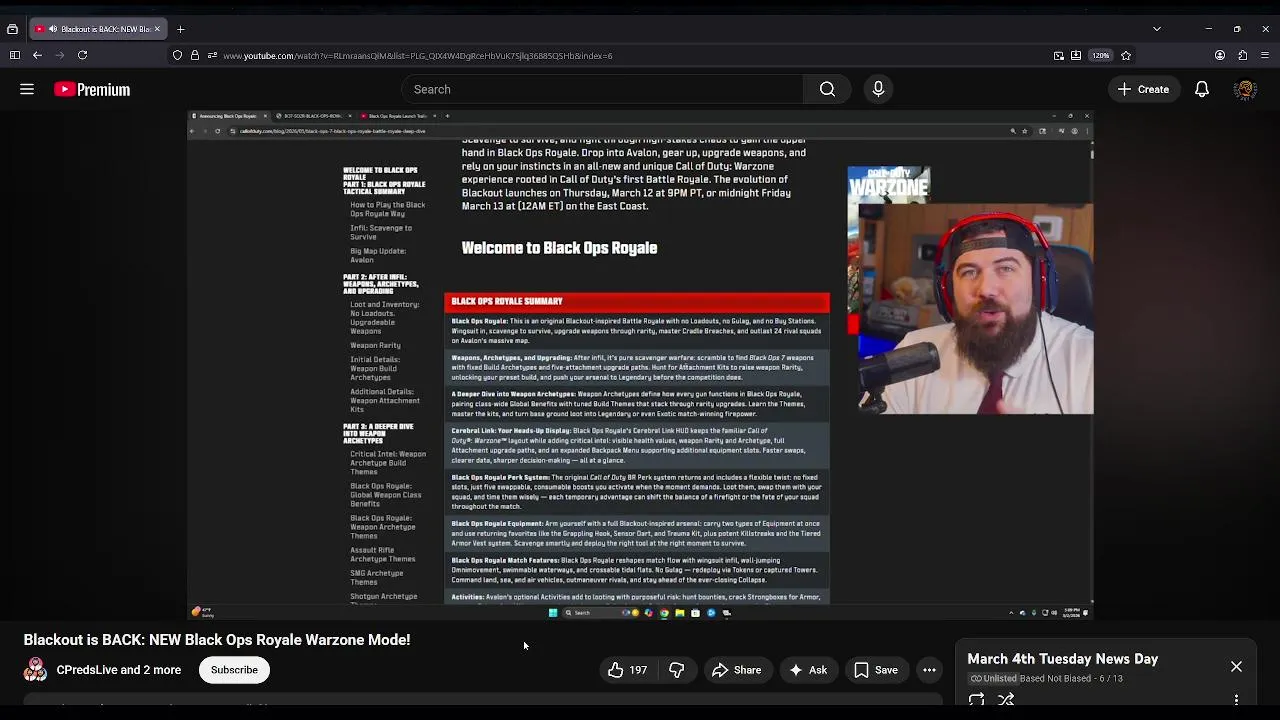Search with your voice microphone
Viewport: 1280px width, 720px height.
(x=878, y=89)
